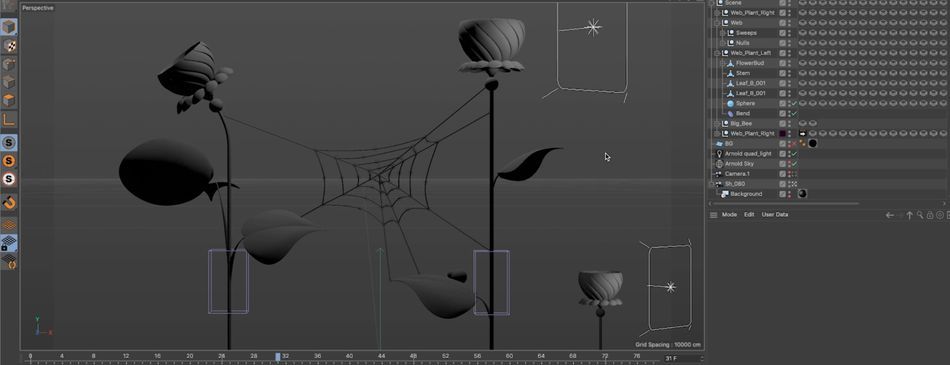Click the timeline playhead at frame 31
The image size is (950, 365).
click(x=278, y=357)
